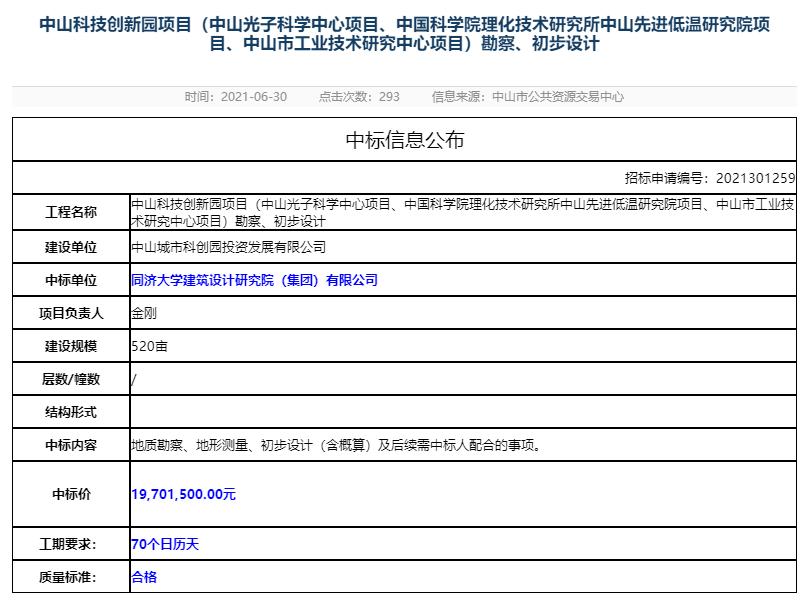The width and height of the screenshot is (807, 609).
Task: Select the 中标单位 row label cell
Action: pos(71,280)
